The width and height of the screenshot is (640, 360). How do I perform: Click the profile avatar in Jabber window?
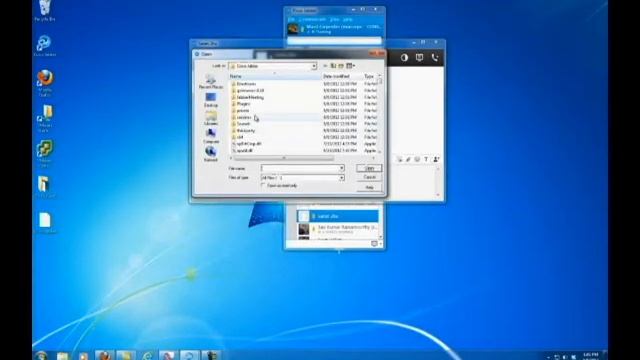(x=293, y=29)
